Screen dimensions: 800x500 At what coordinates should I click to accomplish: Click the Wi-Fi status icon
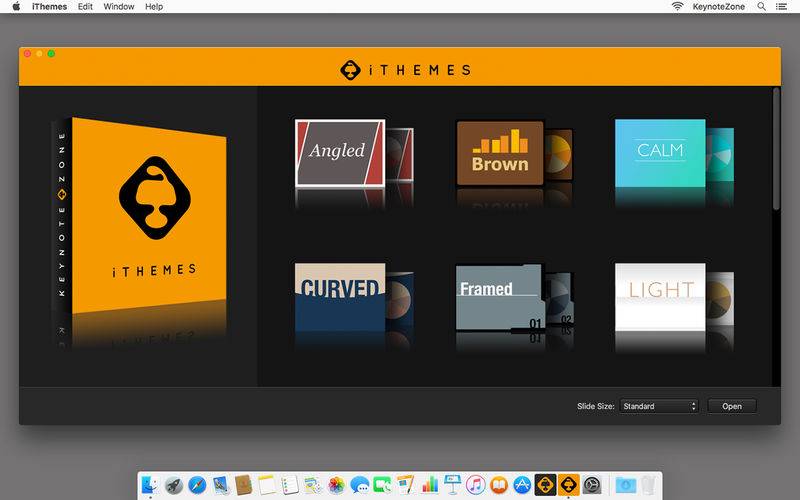[677, 6]
